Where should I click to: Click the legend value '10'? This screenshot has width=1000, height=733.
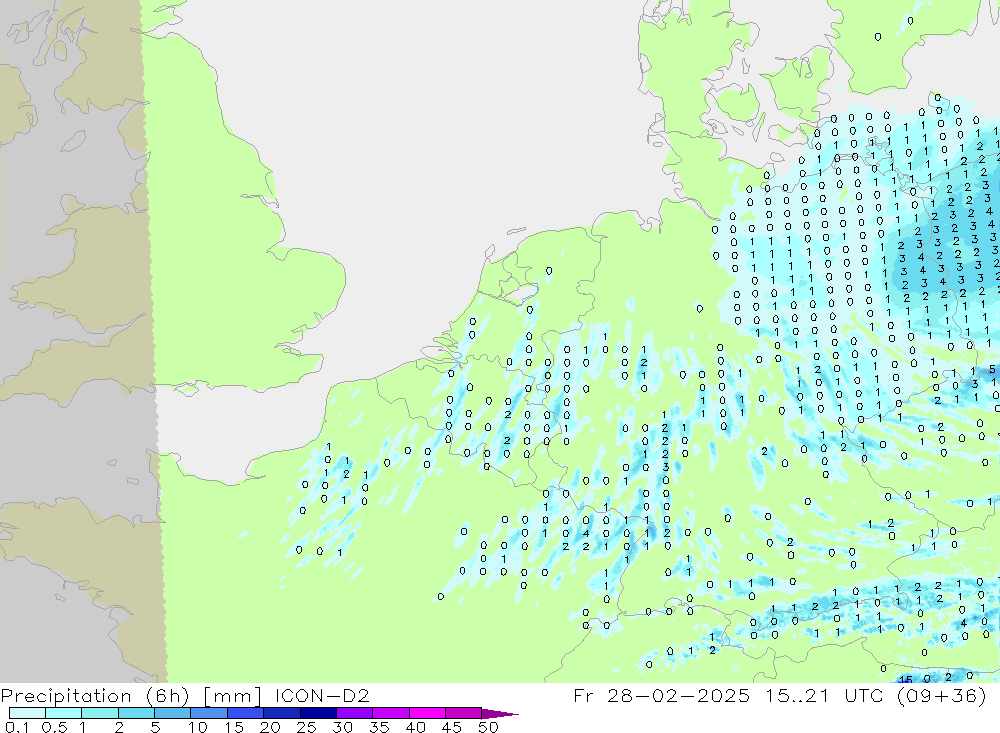click(x=198, y=727)
